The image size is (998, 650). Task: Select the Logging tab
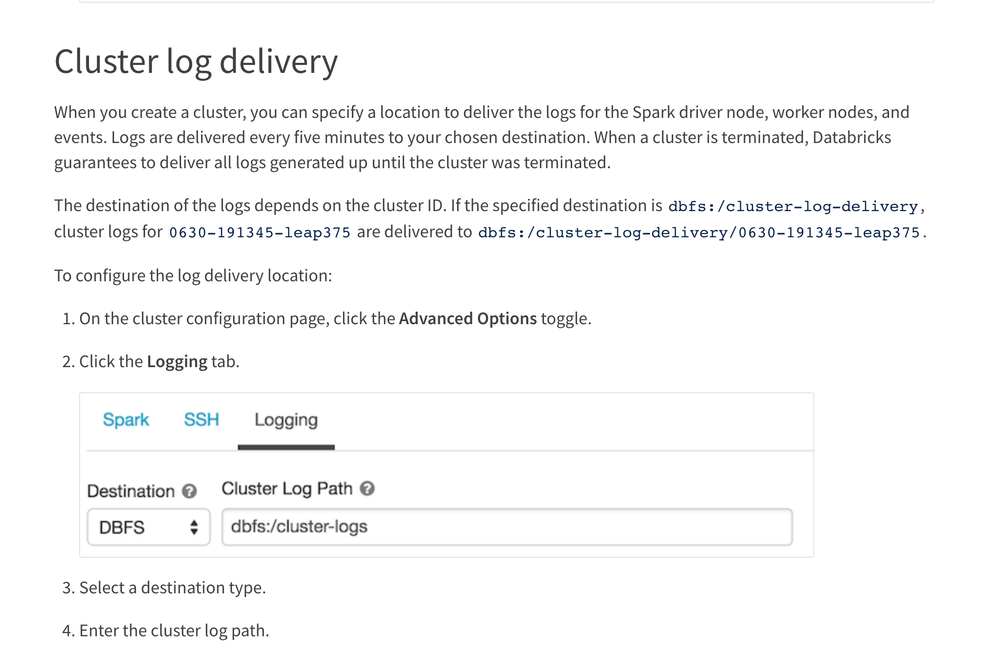pos(286,420)
